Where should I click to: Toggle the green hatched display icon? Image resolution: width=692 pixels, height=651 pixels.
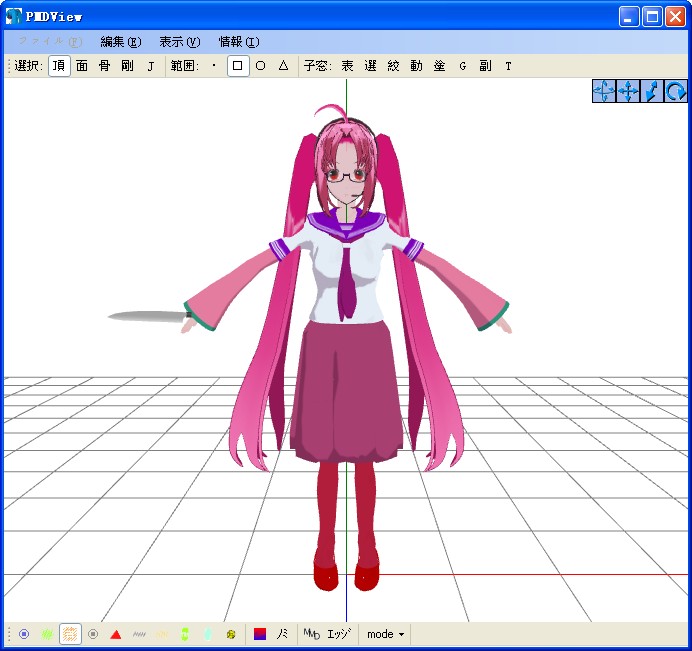coord(47,634)
